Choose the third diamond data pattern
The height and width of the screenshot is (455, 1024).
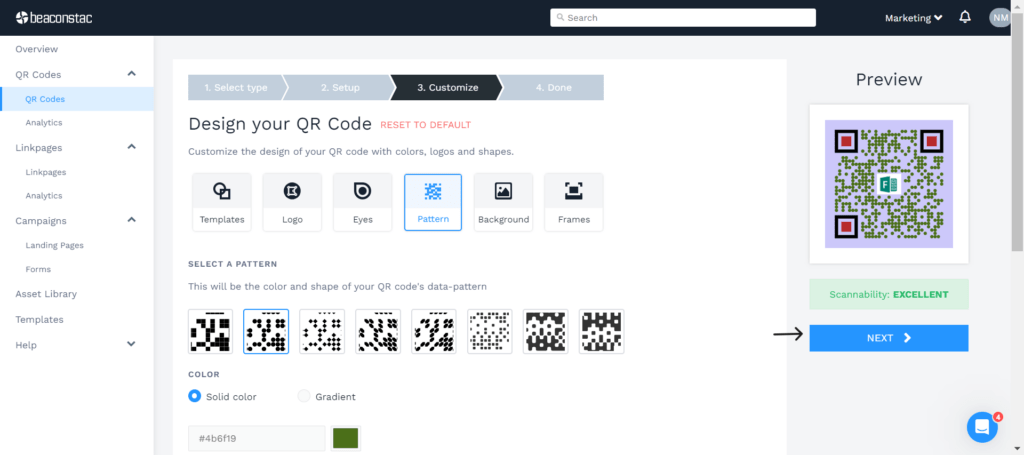[x=322, y=332]
